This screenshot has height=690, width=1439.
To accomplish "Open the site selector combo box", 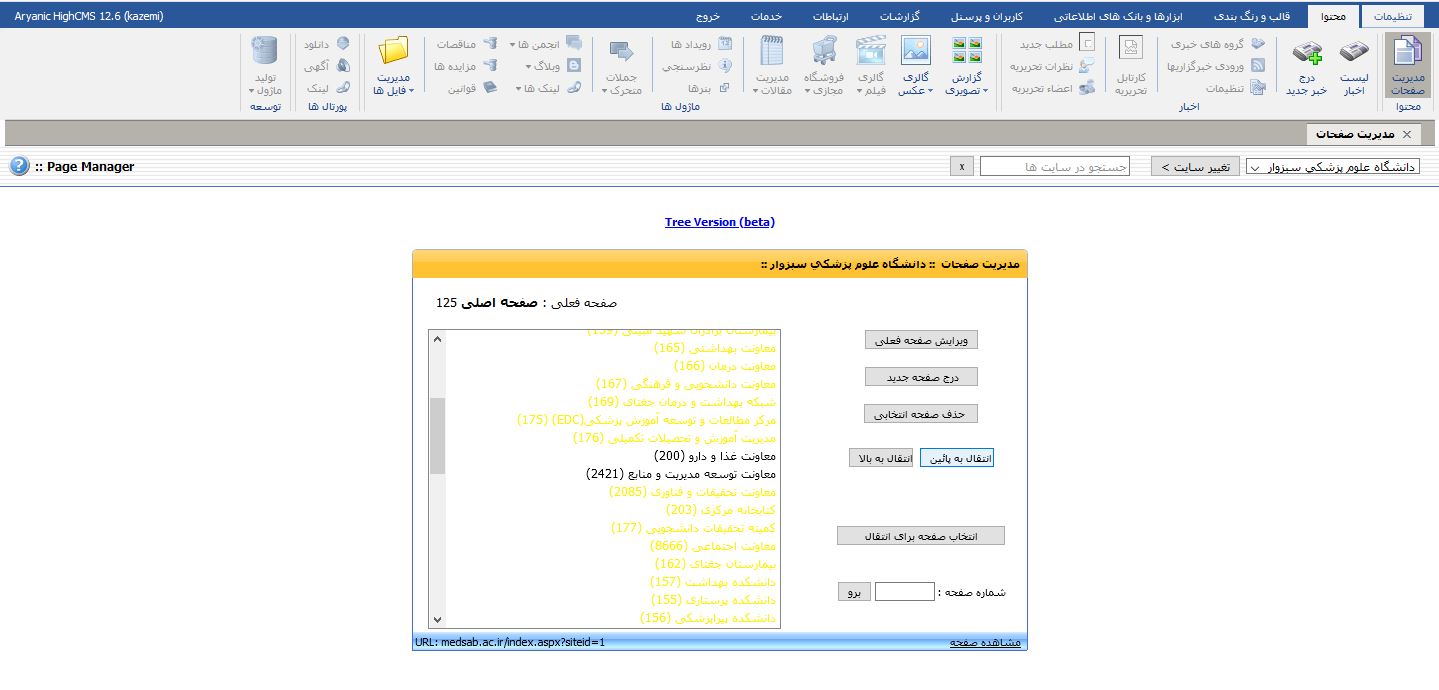I will tap(1332, 167).
